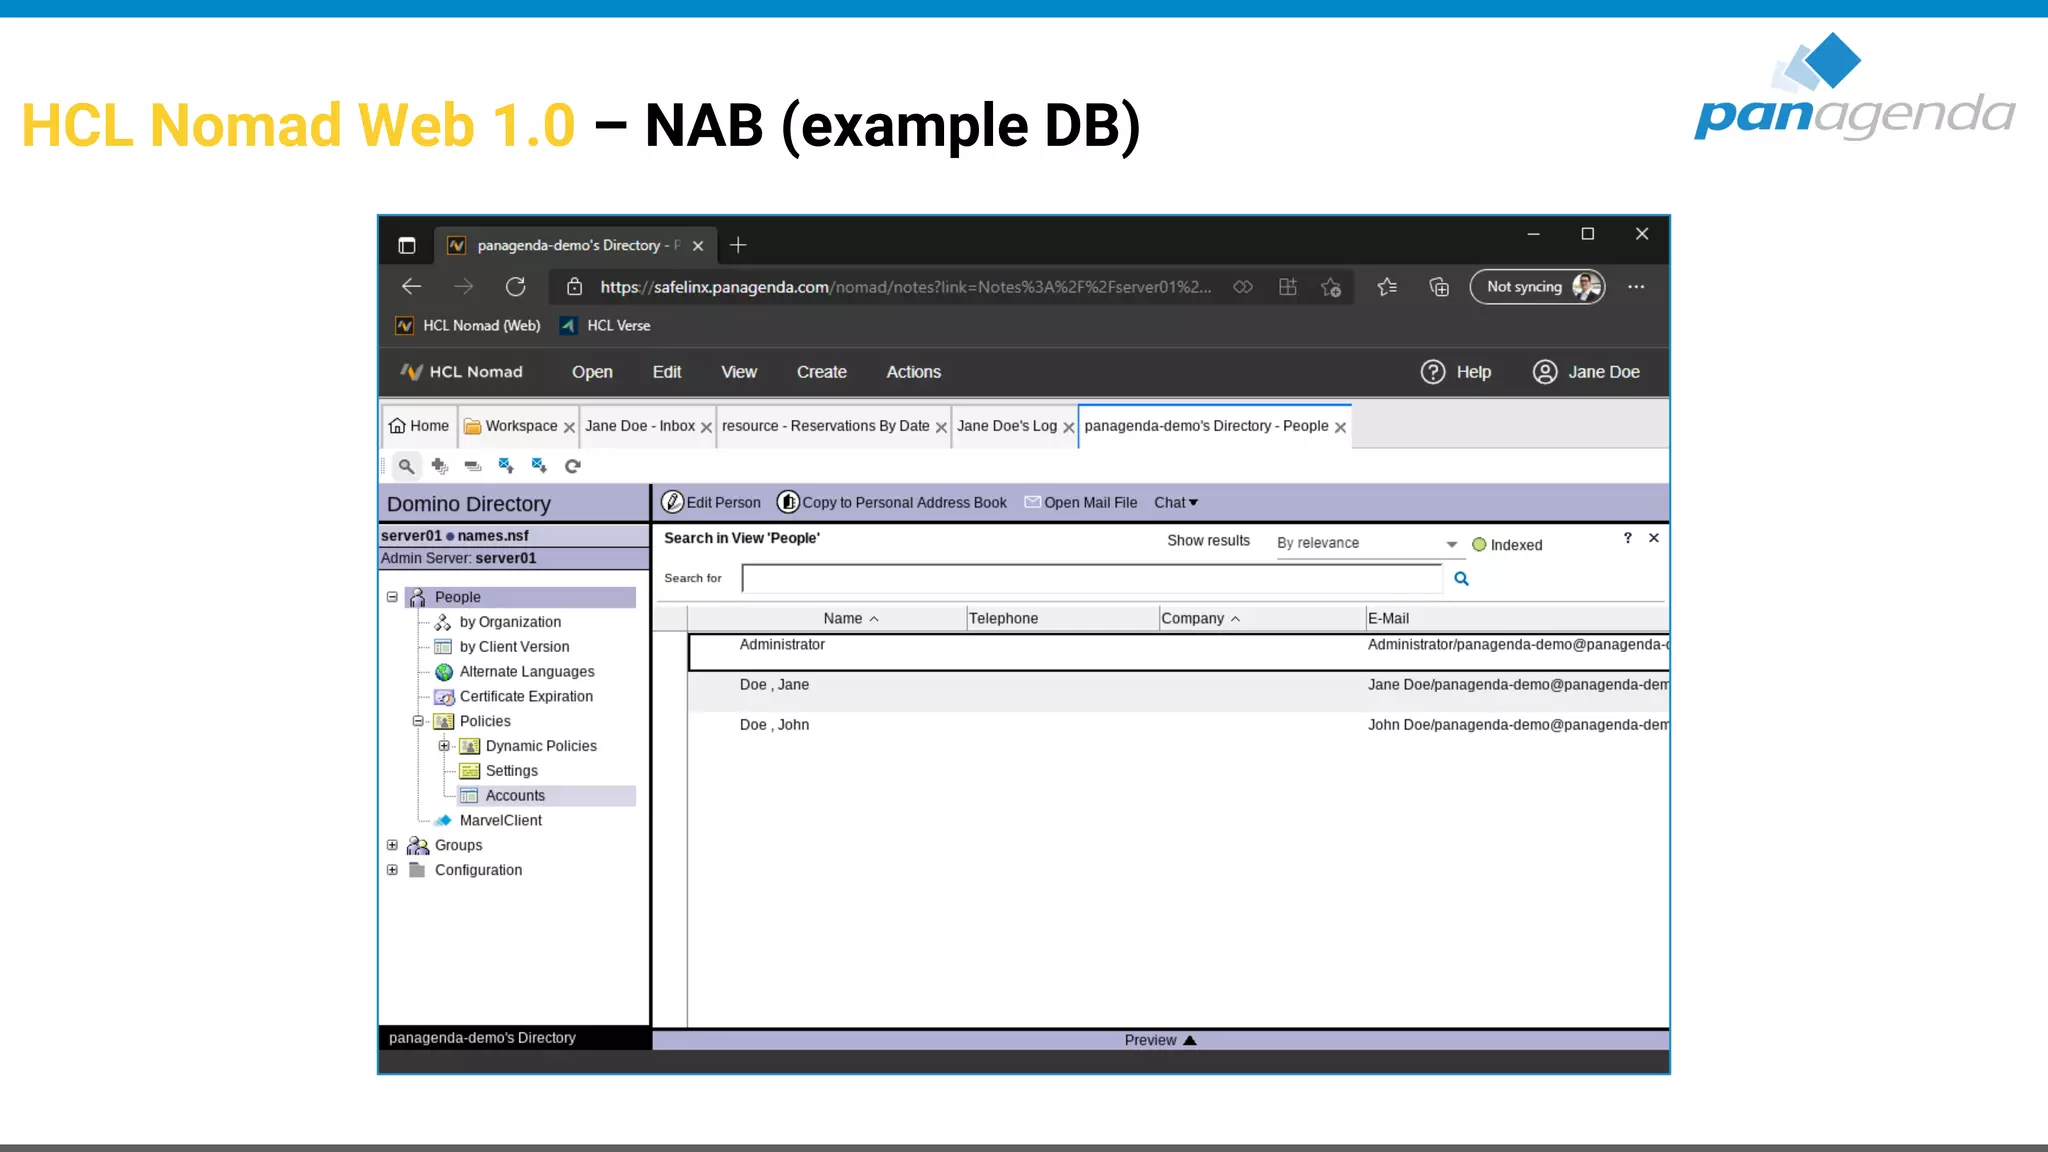Select Certificate Expiration view
The height and width of the screenshot is (1152, 2048).
pos(526,697)
